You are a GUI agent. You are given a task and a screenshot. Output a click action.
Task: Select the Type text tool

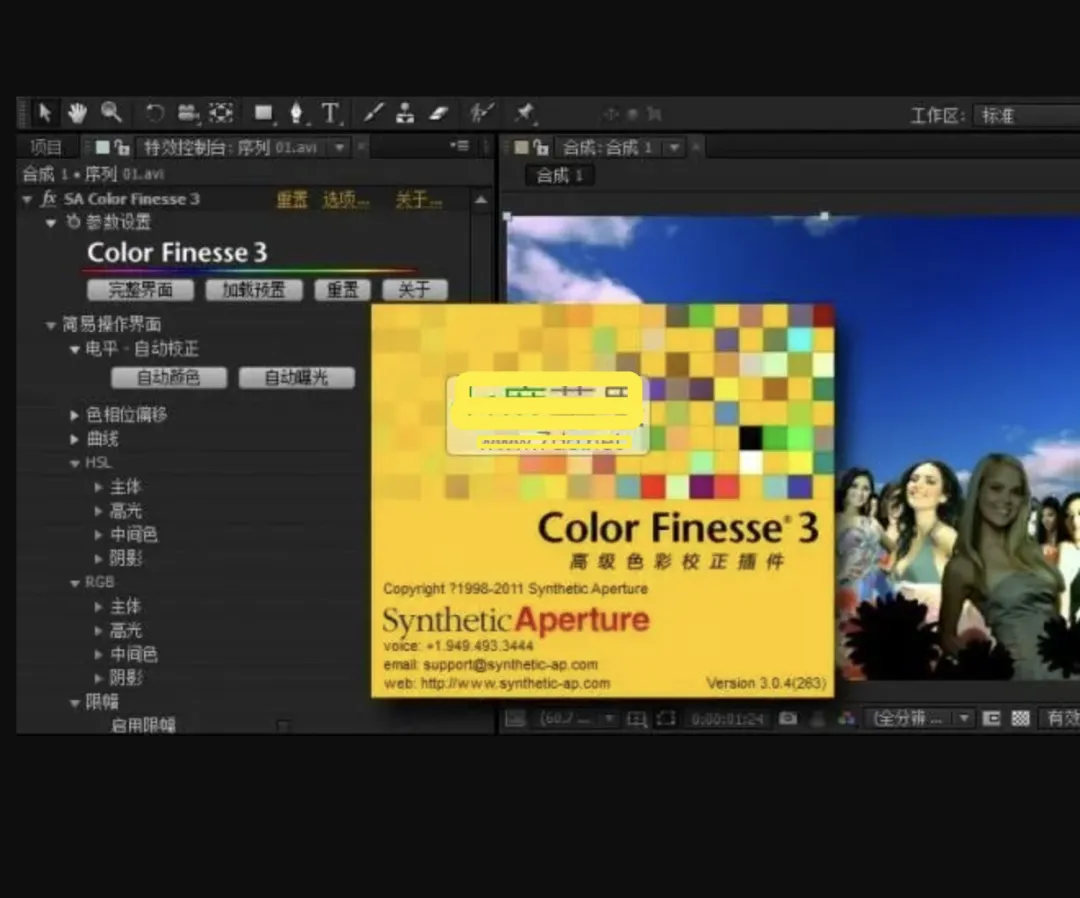(x=330, y=113)
